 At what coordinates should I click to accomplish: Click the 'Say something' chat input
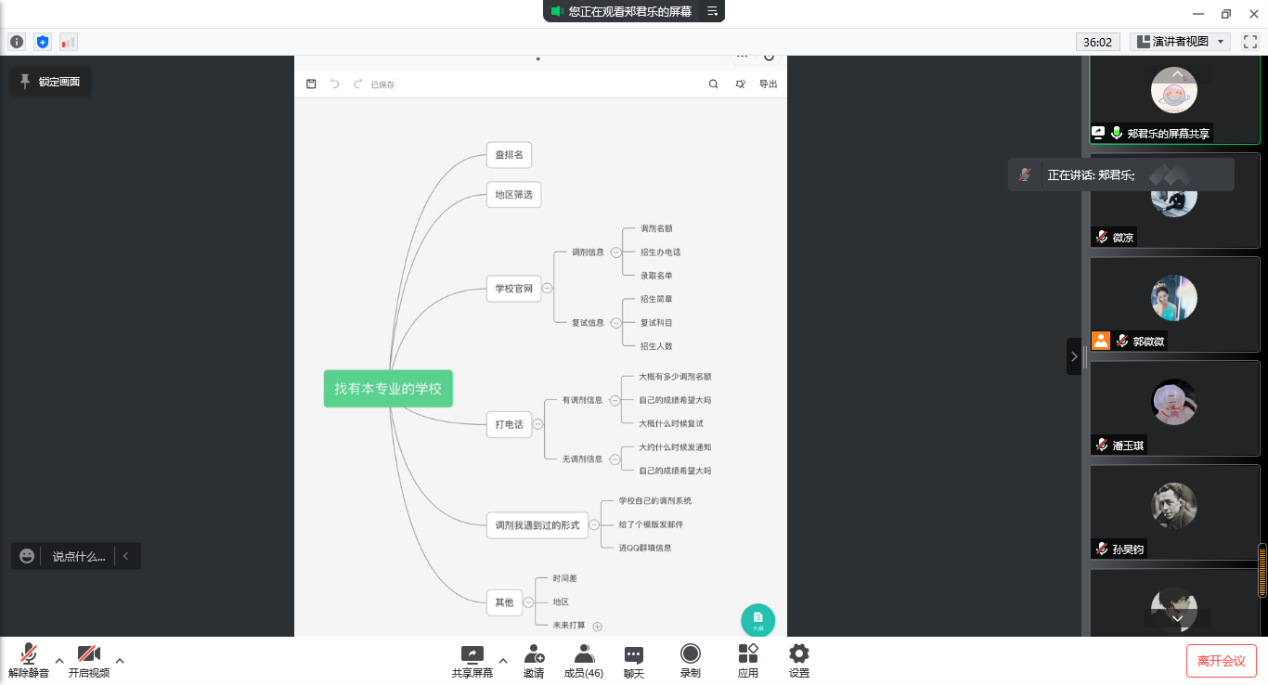[78, 556]
